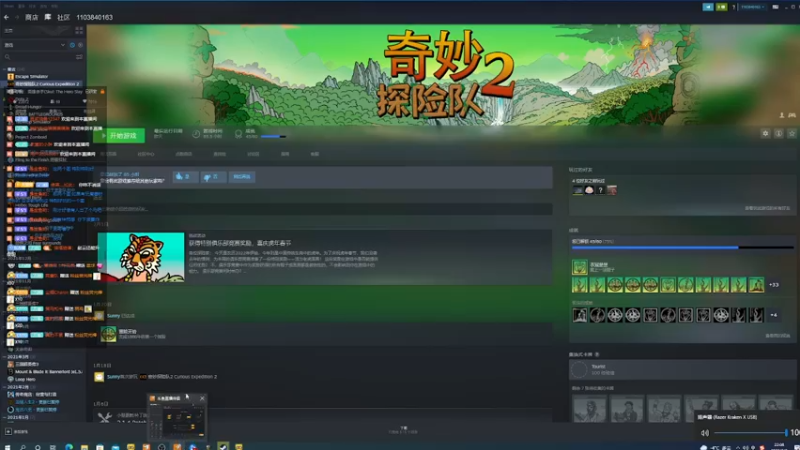Open File Explorer folder on taskbar

click(84, 447)
